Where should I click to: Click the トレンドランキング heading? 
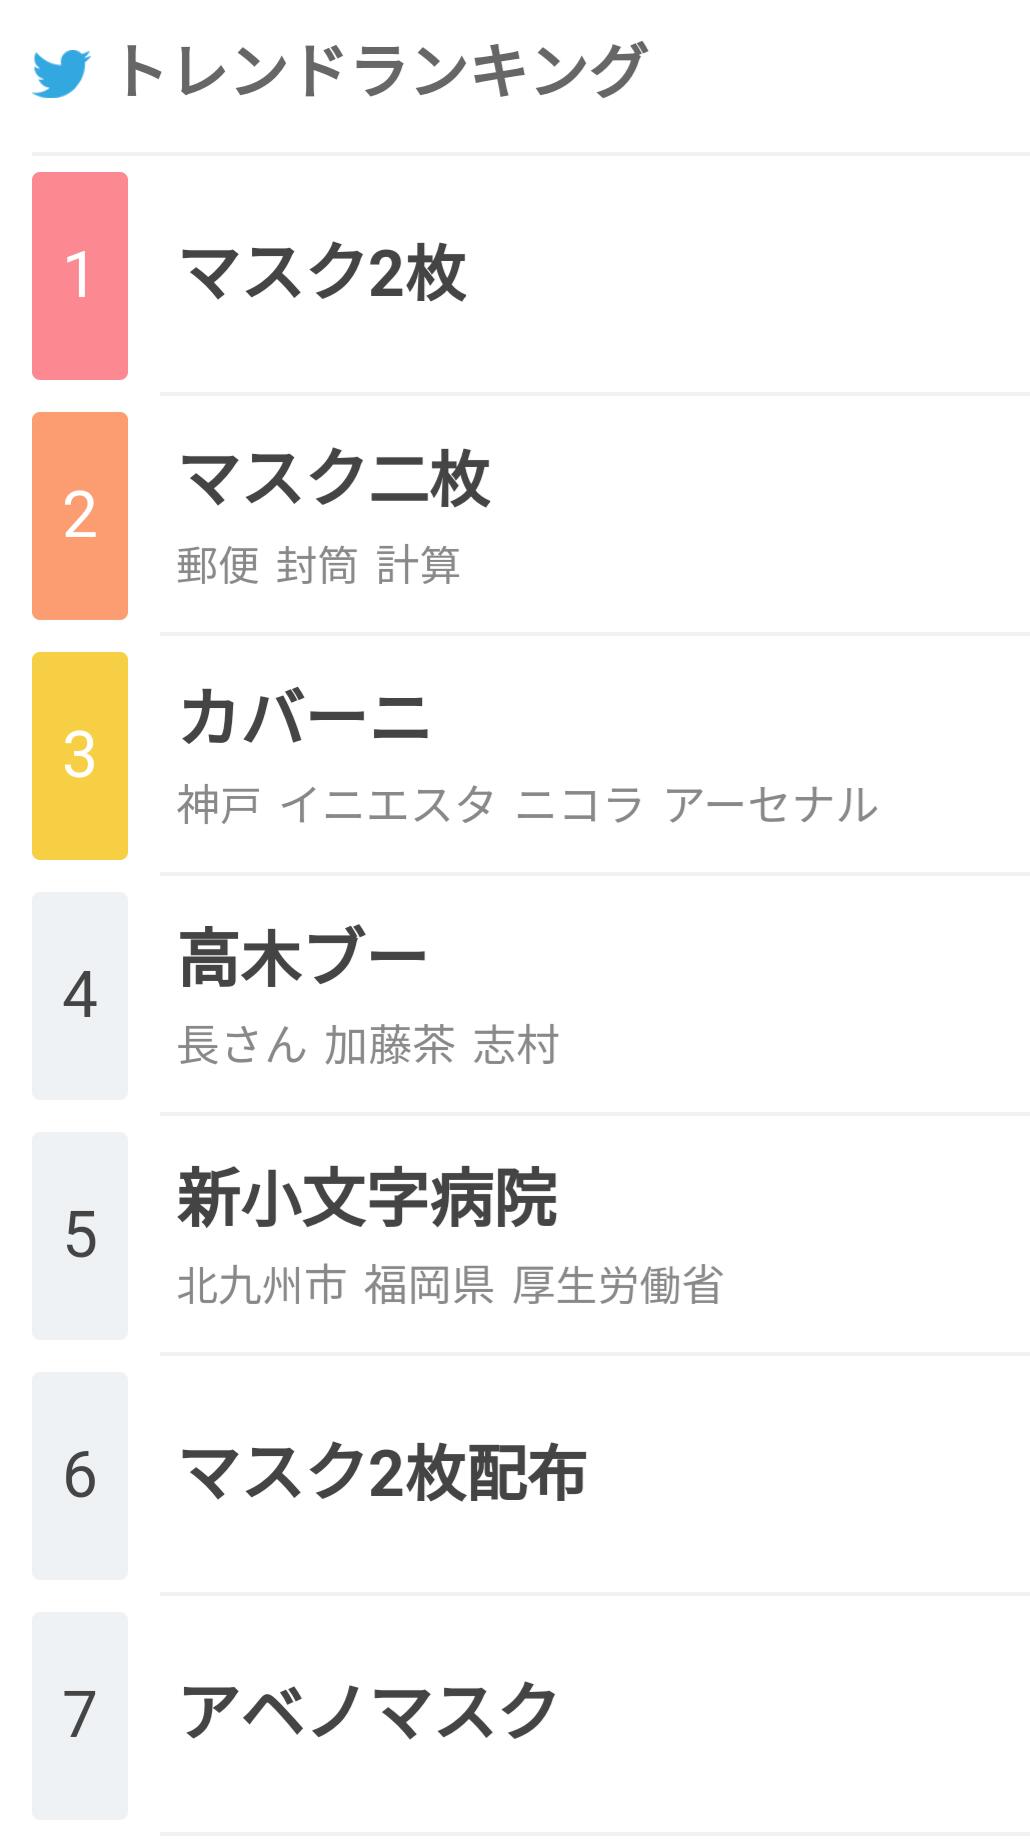(x=382, y=71)
